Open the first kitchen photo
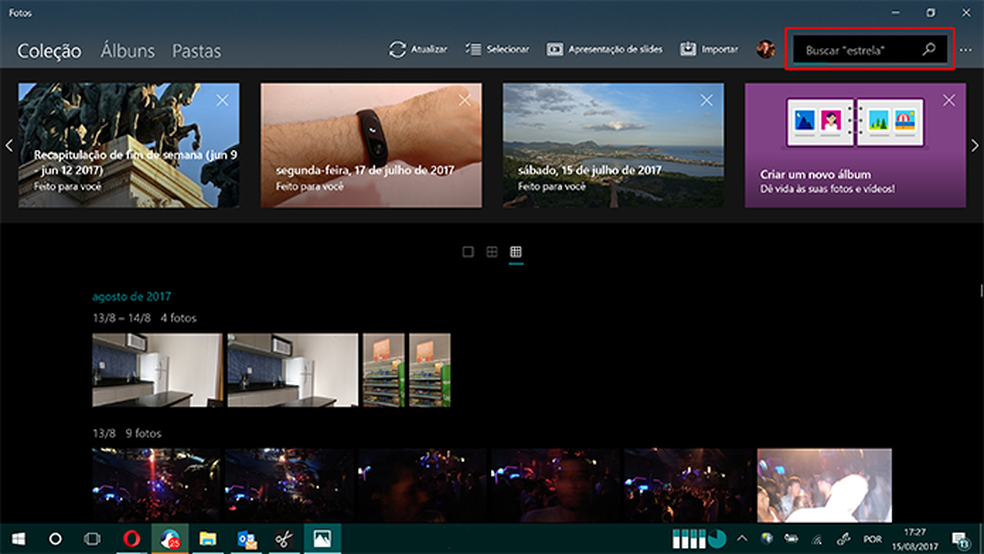Screen dimensions: 984x554 click(x=157, y=370)
